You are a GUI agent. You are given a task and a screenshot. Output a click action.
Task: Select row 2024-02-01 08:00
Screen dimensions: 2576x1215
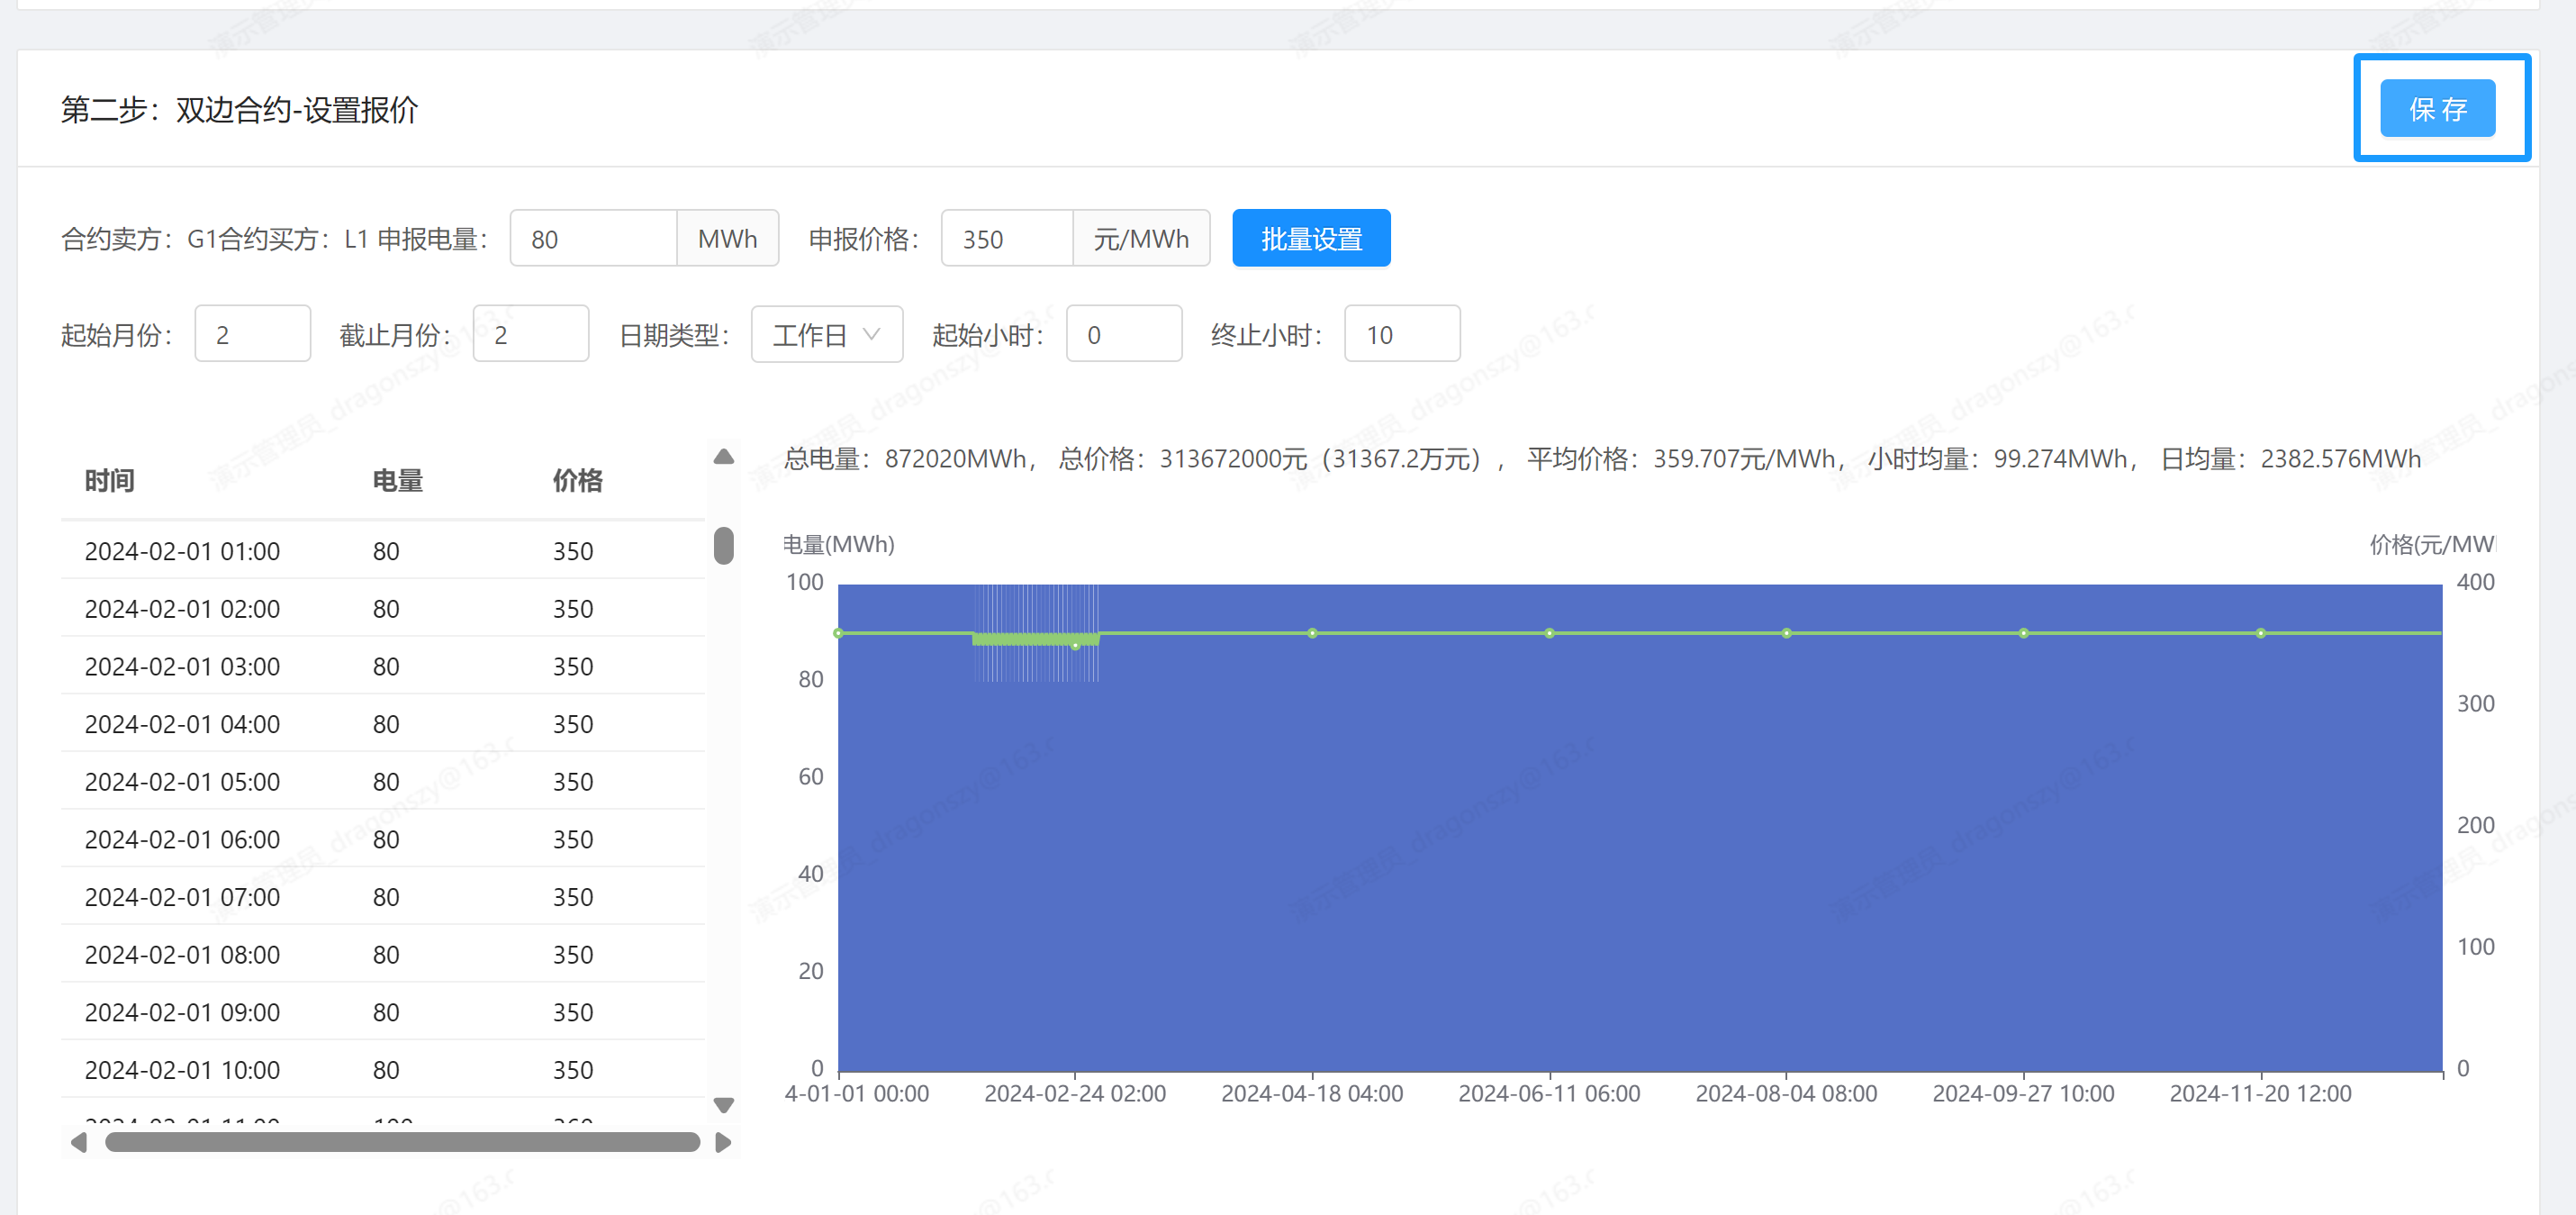click(x=383, y=955)
